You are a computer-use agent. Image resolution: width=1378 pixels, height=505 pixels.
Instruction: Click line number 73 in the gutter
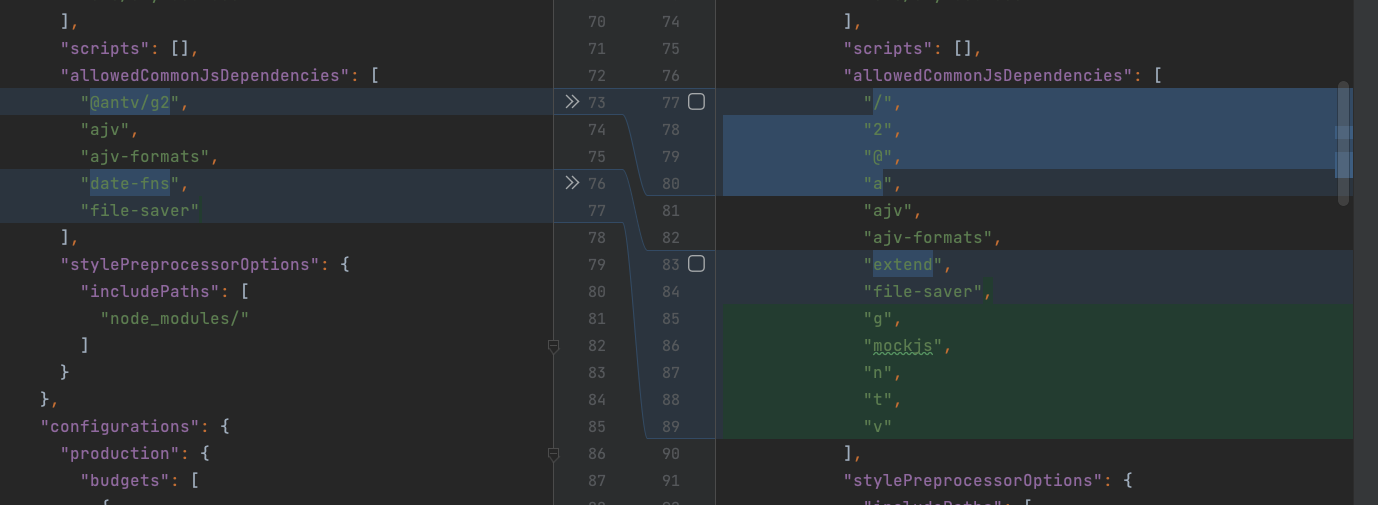click(597, 102)
